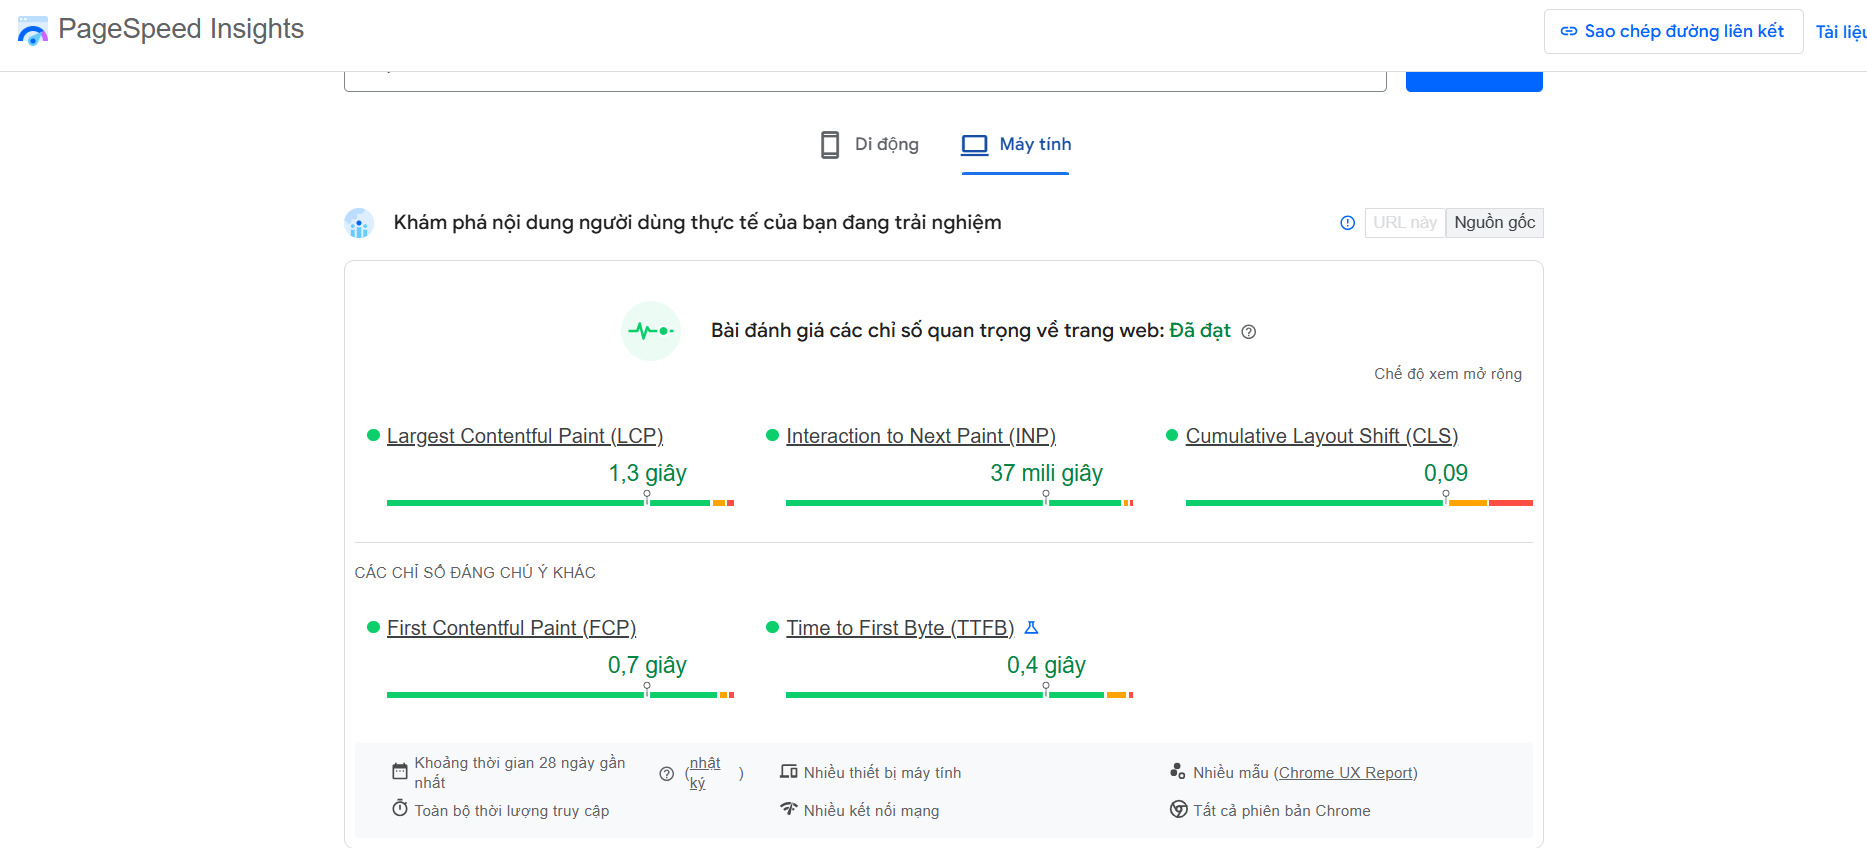Click the CLS distribution bar
1867x848 pixels.
click(1359, 503)
